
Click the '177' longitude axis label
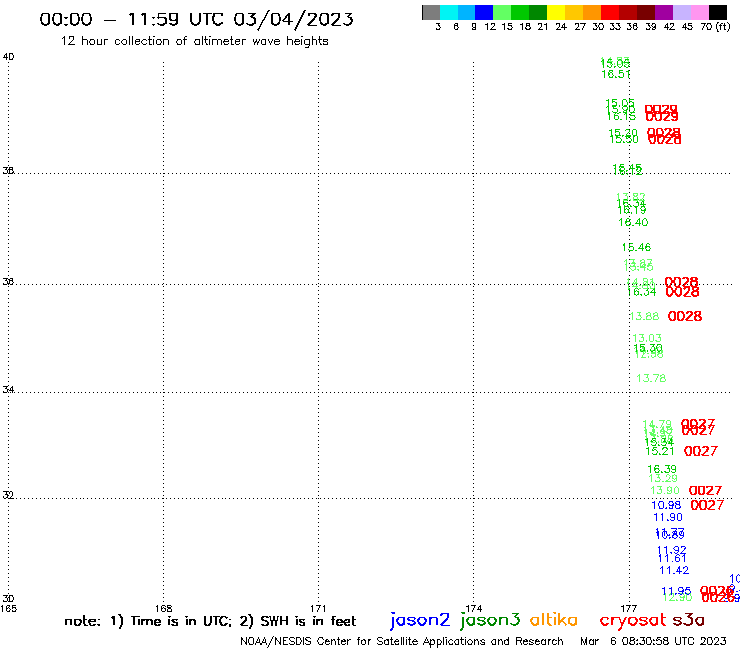pyautogui.click(x=629, y=608)
